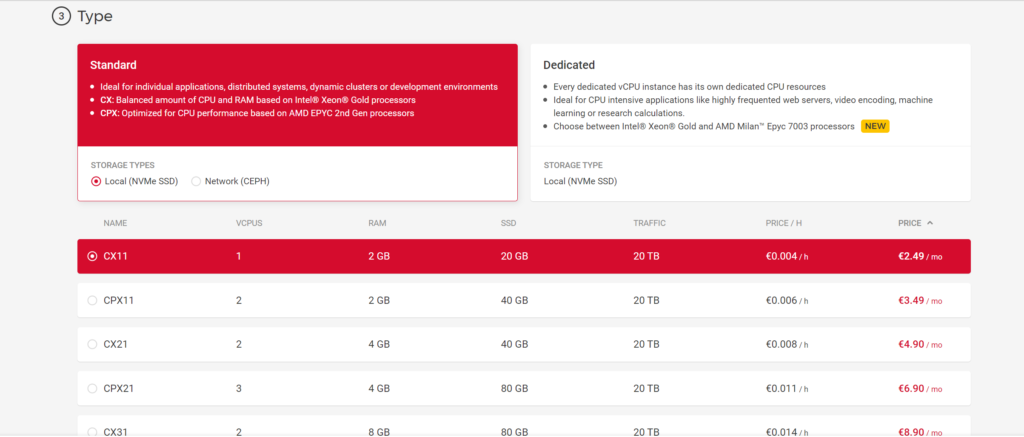Choose the CPX21 server plan
Image resolution: width=1024 pixels, height=437 pixels.
[x=93, y=388]
